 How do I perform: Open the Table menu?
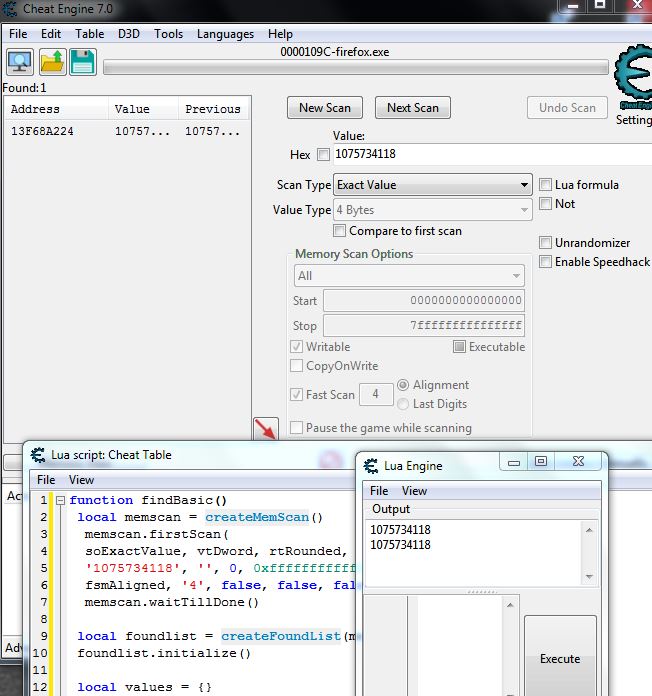(x=90, y=34)
